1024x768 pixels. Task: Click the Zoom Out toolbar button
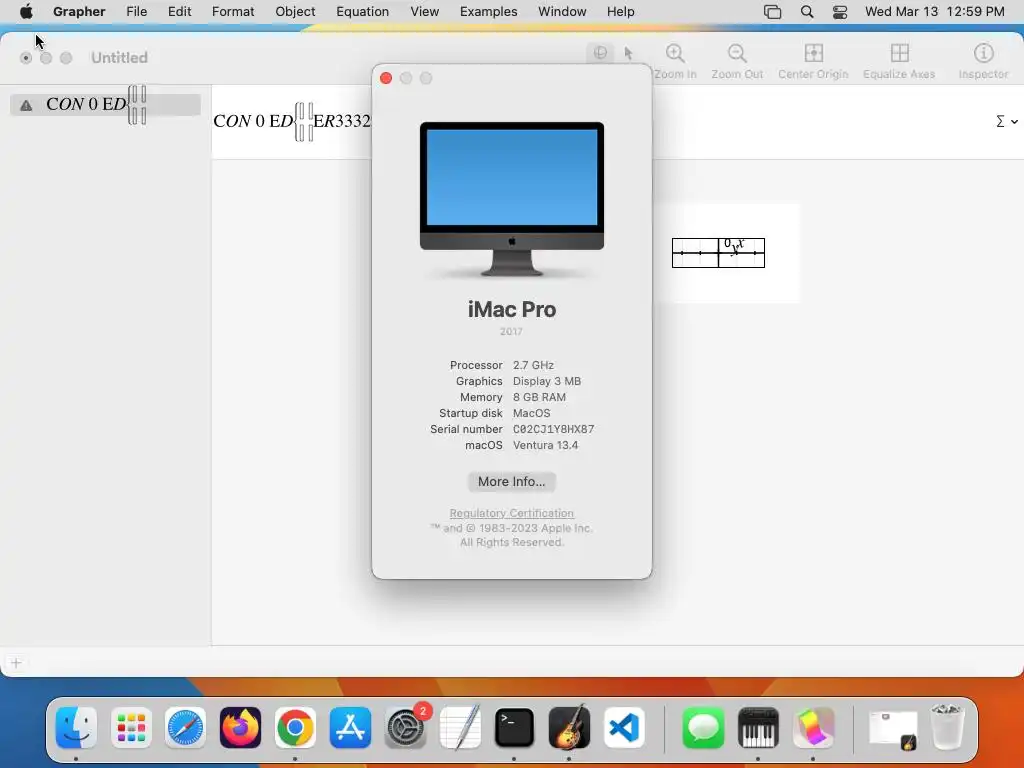tap(737, 61)
